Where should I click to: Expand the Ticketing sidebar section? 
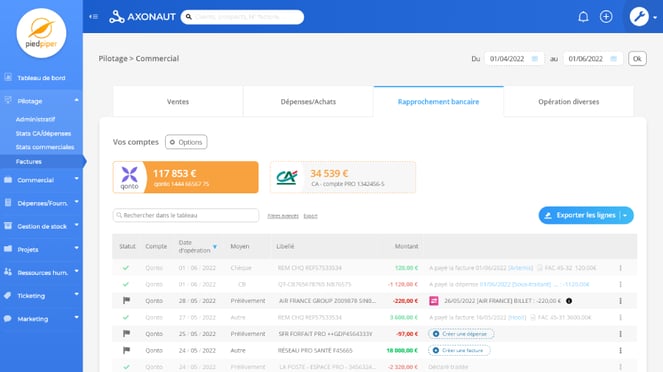coord(77,294)
